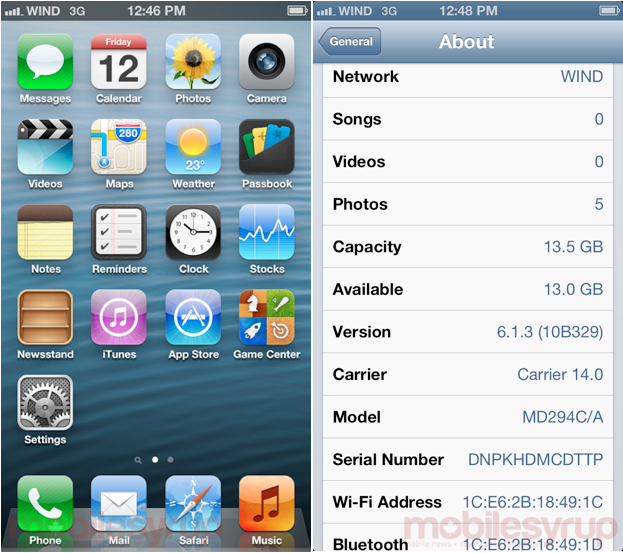Tap the Photos count row in About

pyautogui.click(x=468, y=204)
